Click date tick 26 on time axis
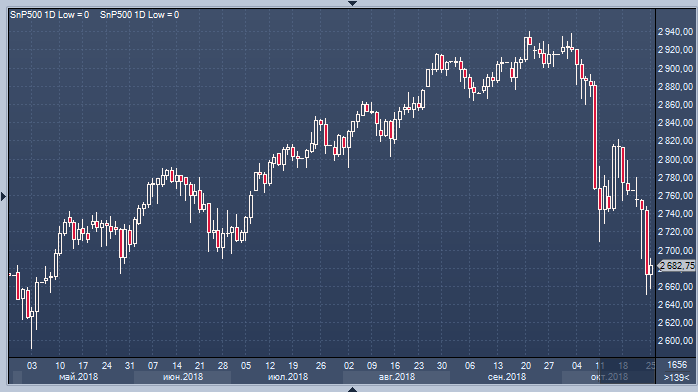Viewport: 698px width, 392px height. click(x=321, y=366)
